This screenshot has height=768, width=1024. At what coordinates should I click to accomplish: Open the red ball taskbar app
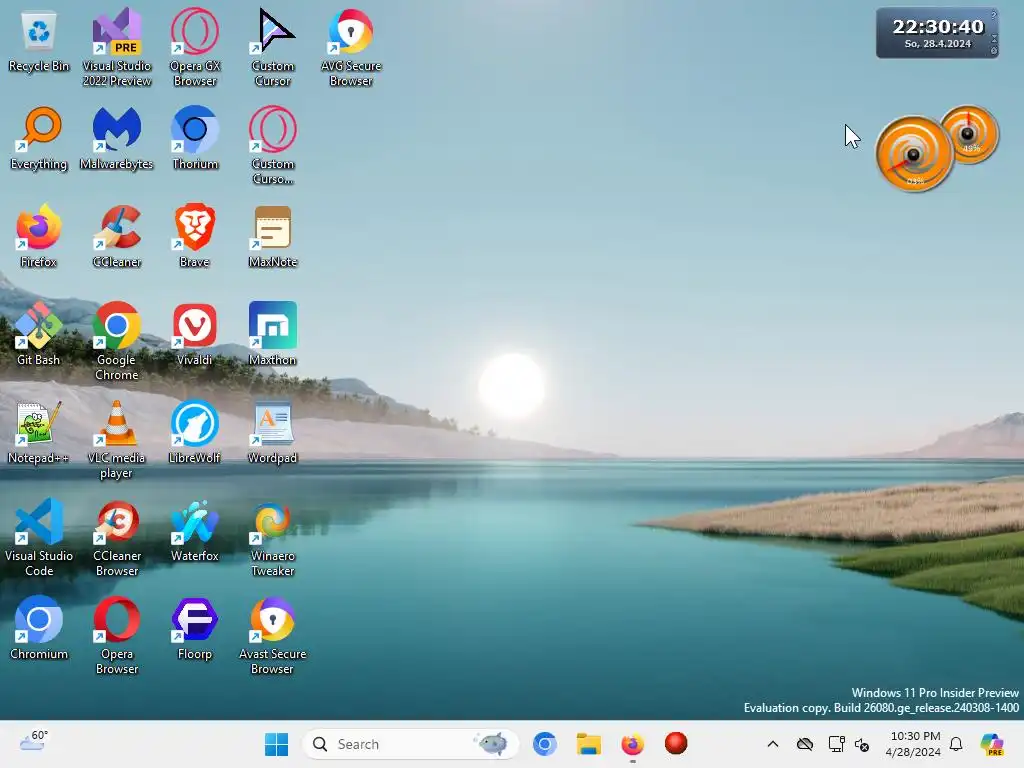(x=676, y=744)
